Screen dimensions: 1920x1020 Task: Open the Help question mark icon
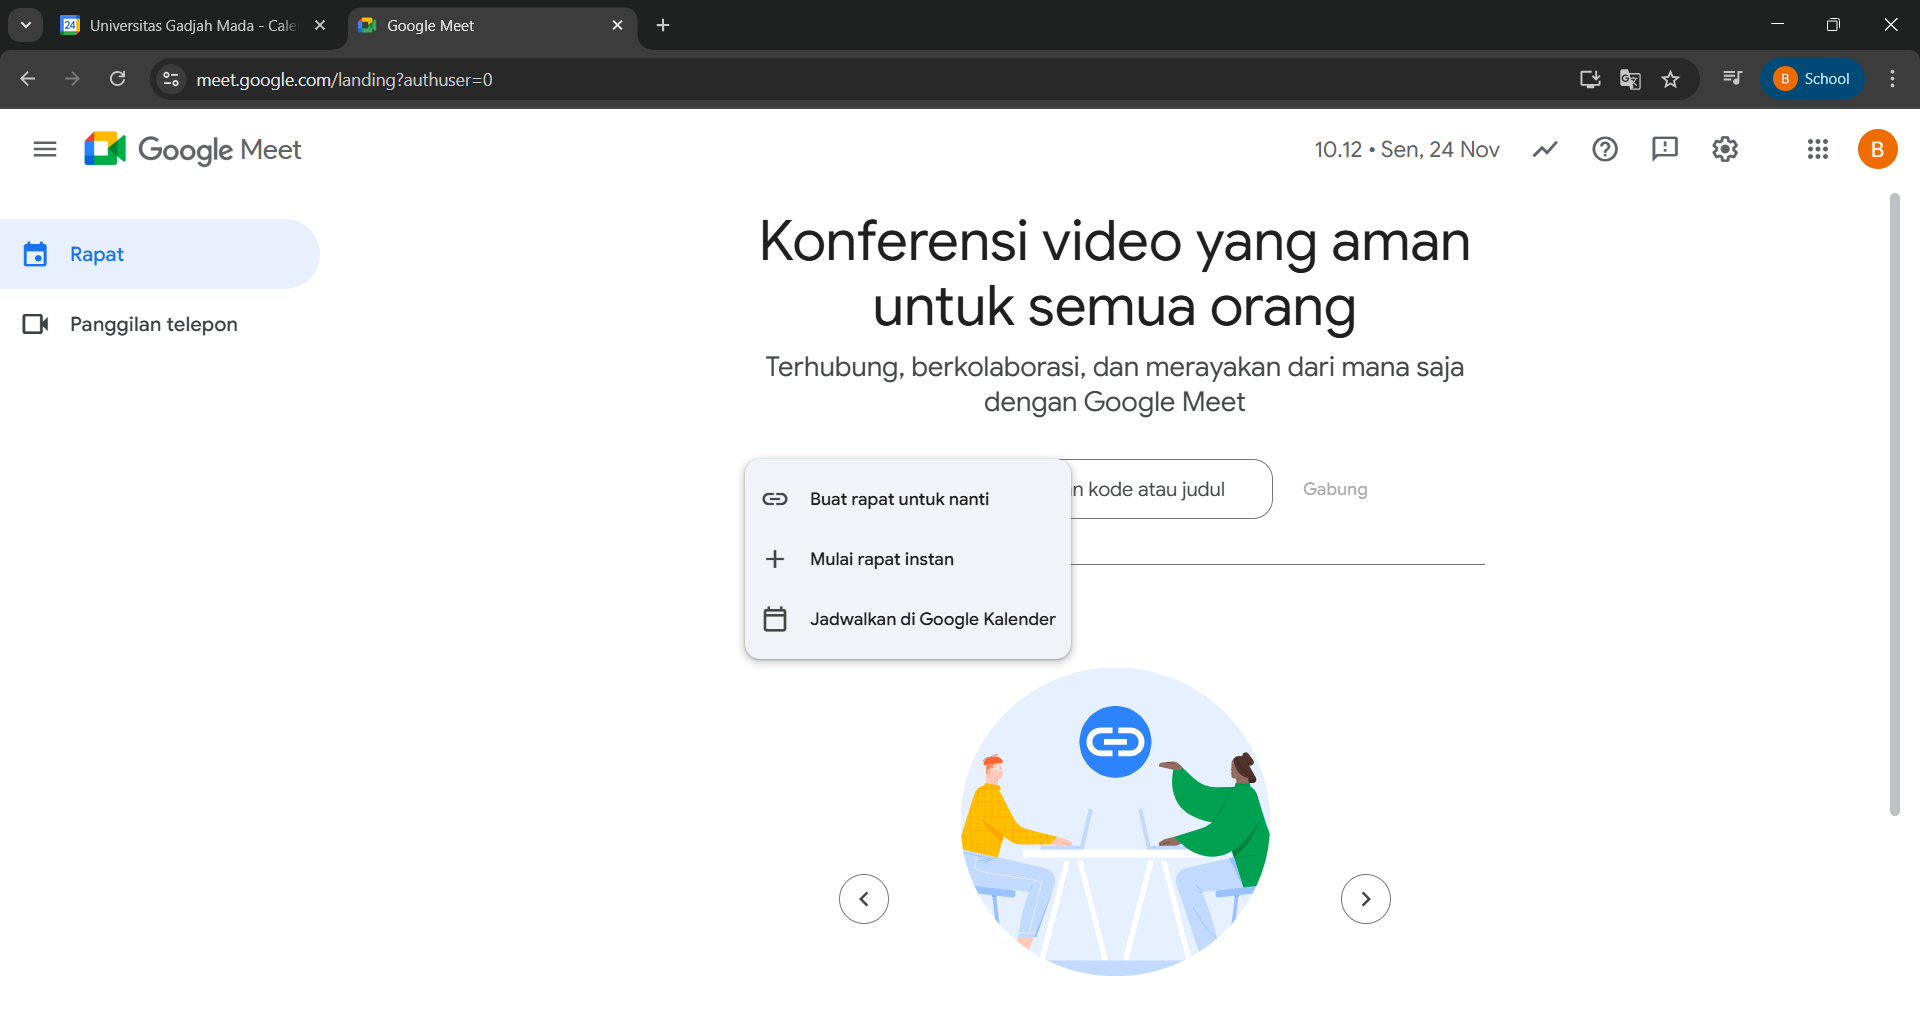tap(1605, 150)
